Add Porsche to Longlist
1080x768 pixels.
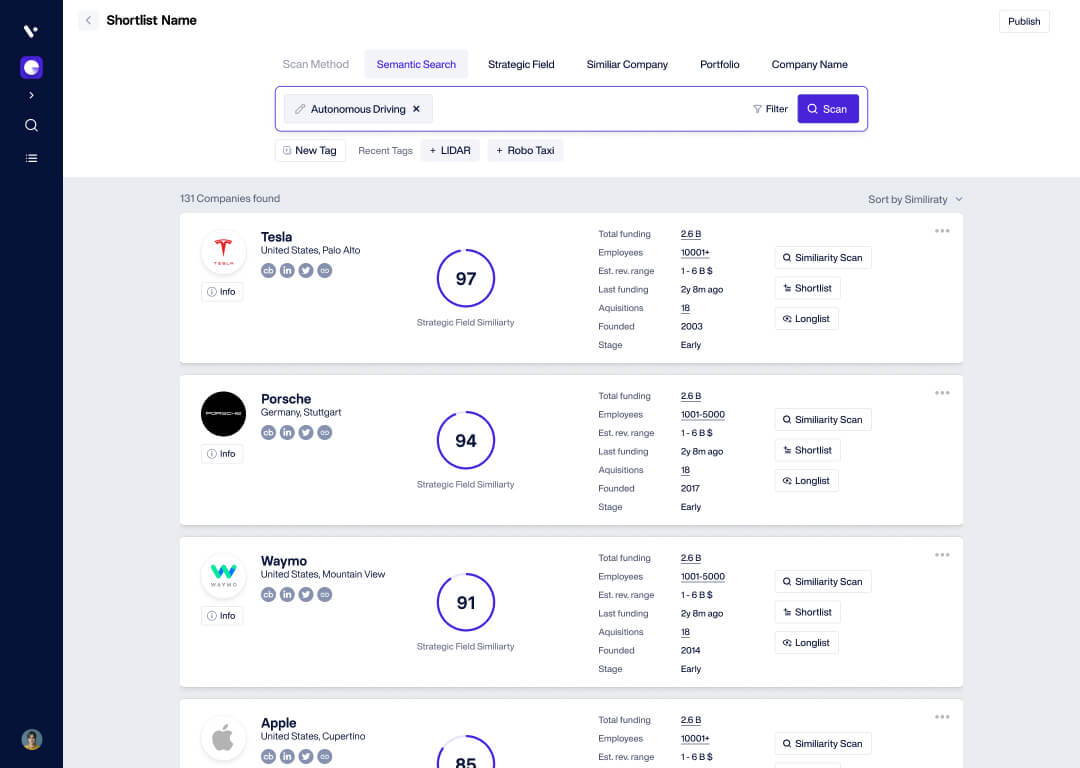click(x=807, y=481)
